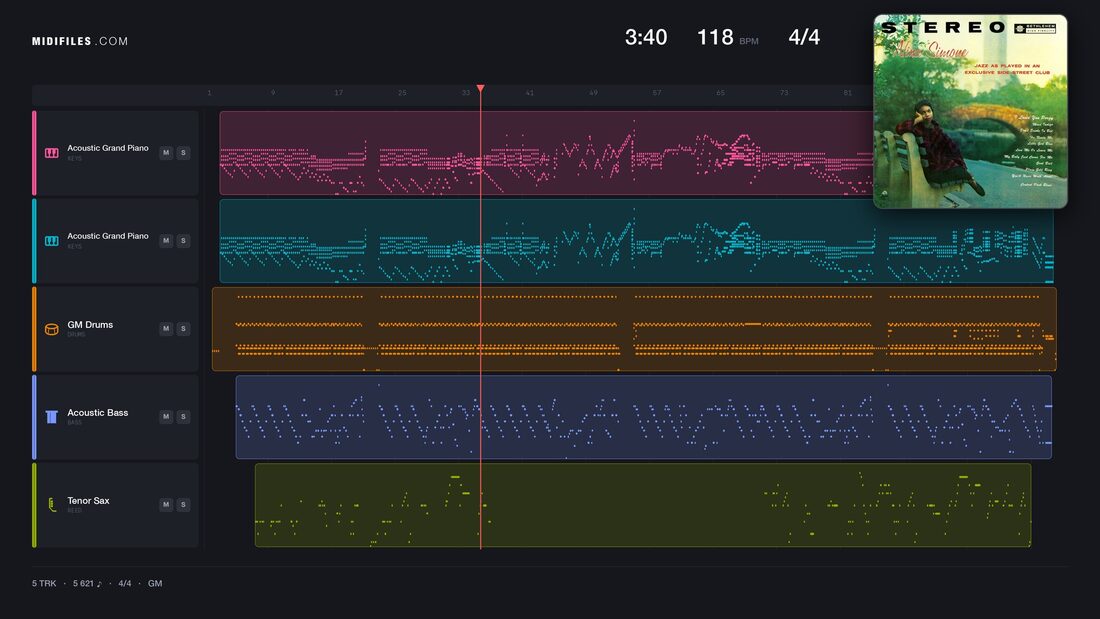The height and width of the screenshot is (619, 1100).
Task: Jump to bar 17 on the ruler
Action: (x=338, y=93)
